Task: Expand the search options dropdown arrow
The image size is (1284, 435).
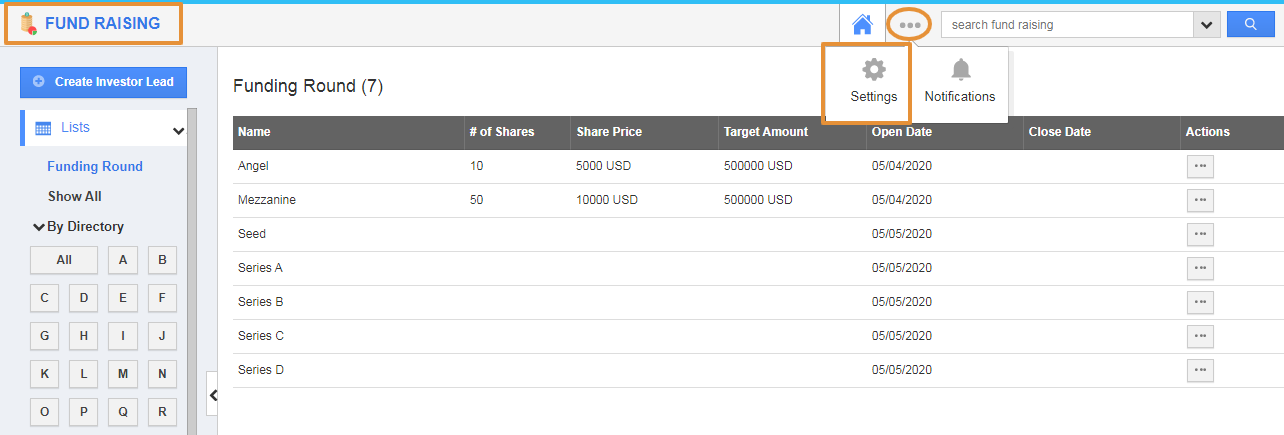Action: click(x=1207, y=25)
